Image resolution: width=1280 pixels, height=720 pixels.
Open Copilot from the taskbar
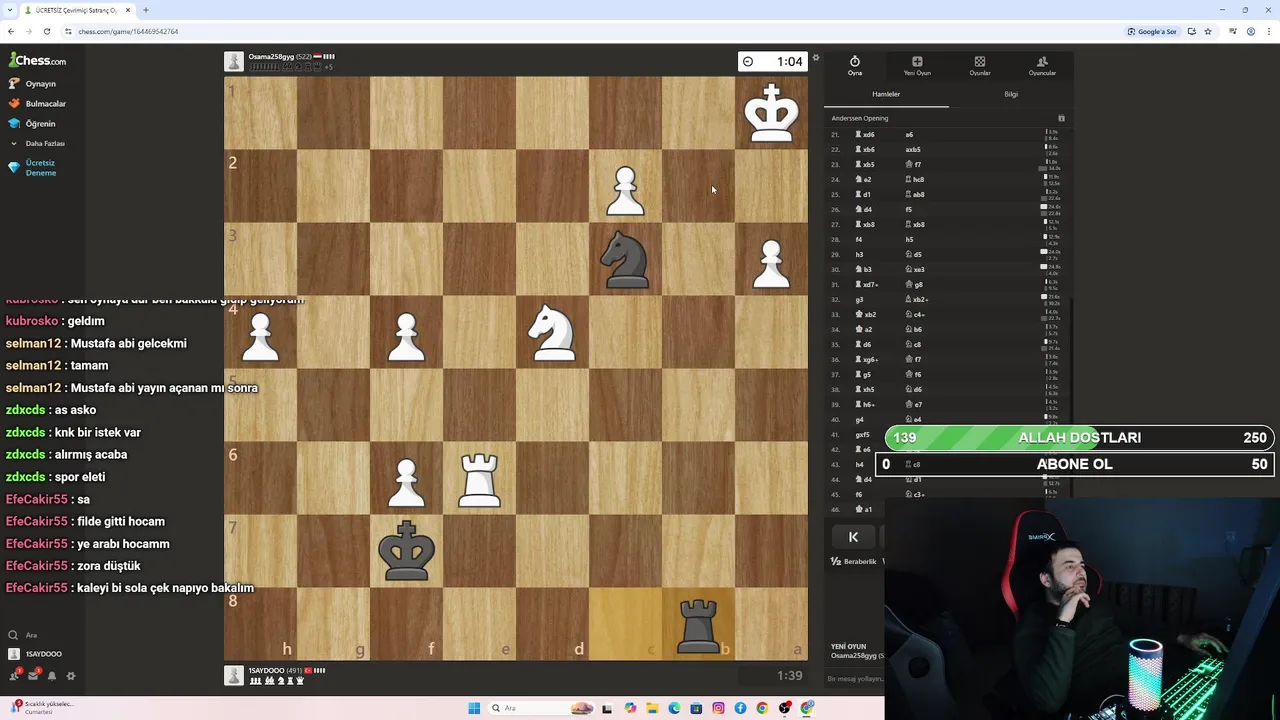(x=630, y=708)
